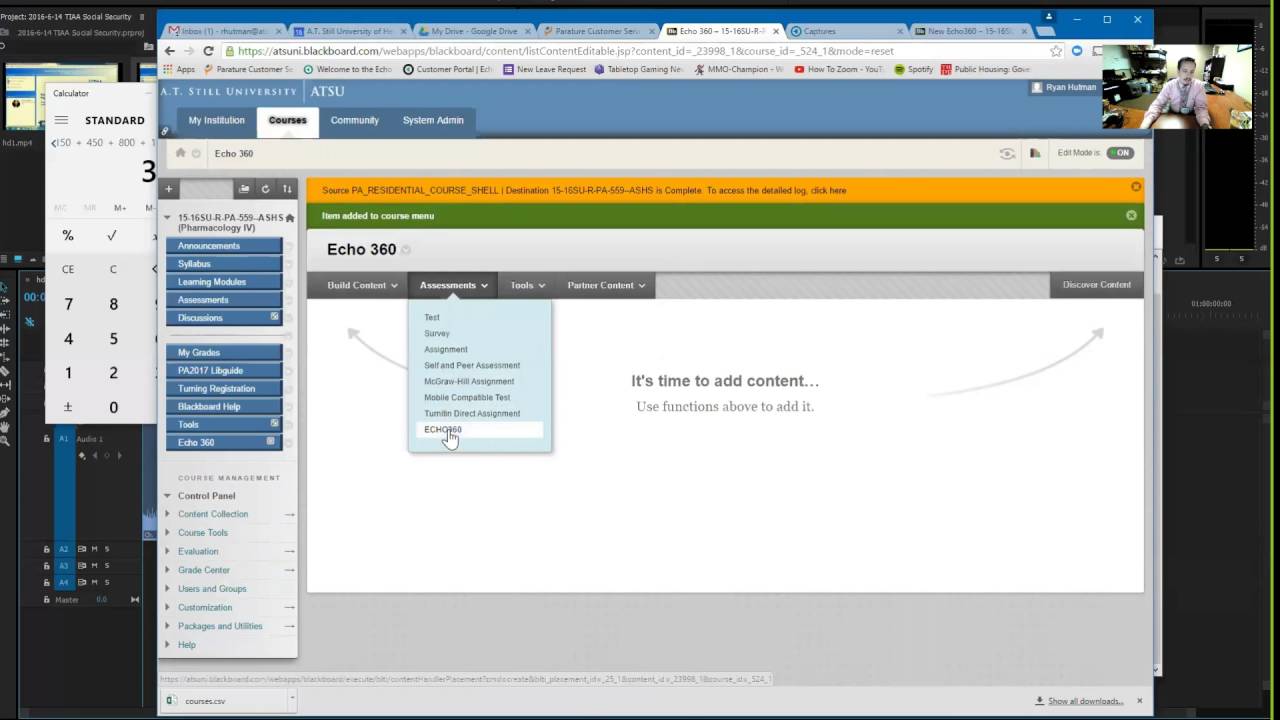Click the browser address bar
The width and height of the screenshot is (1280, 720).
click(640, 51)
